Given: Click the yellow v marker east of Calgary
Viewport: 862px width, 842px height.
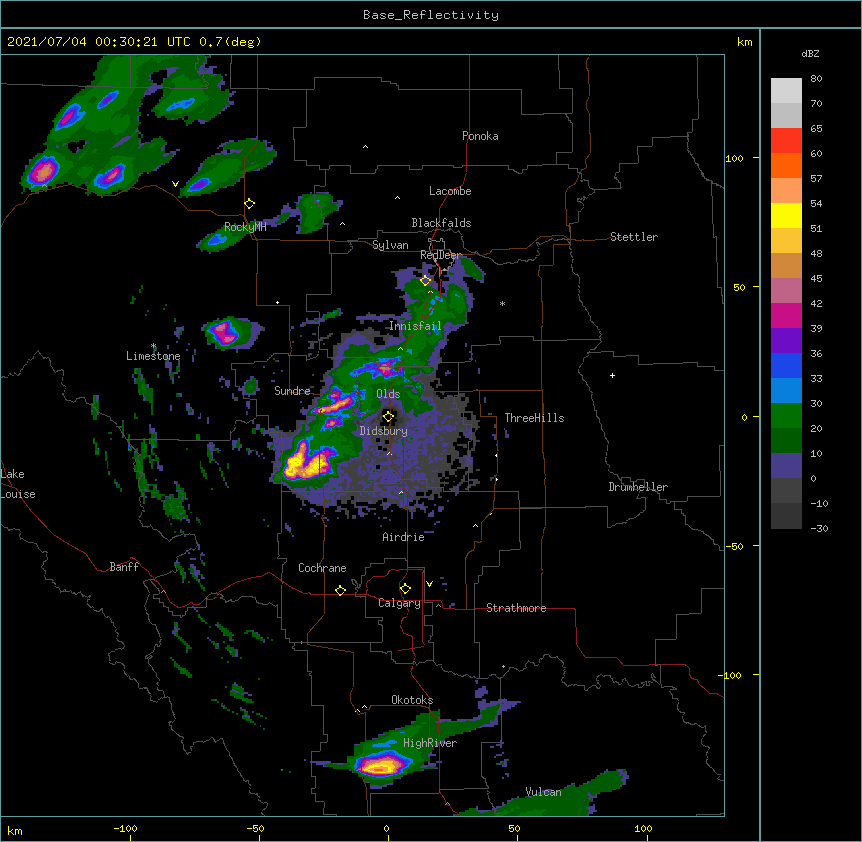Looking at the screenshot, I should [429, 584].
